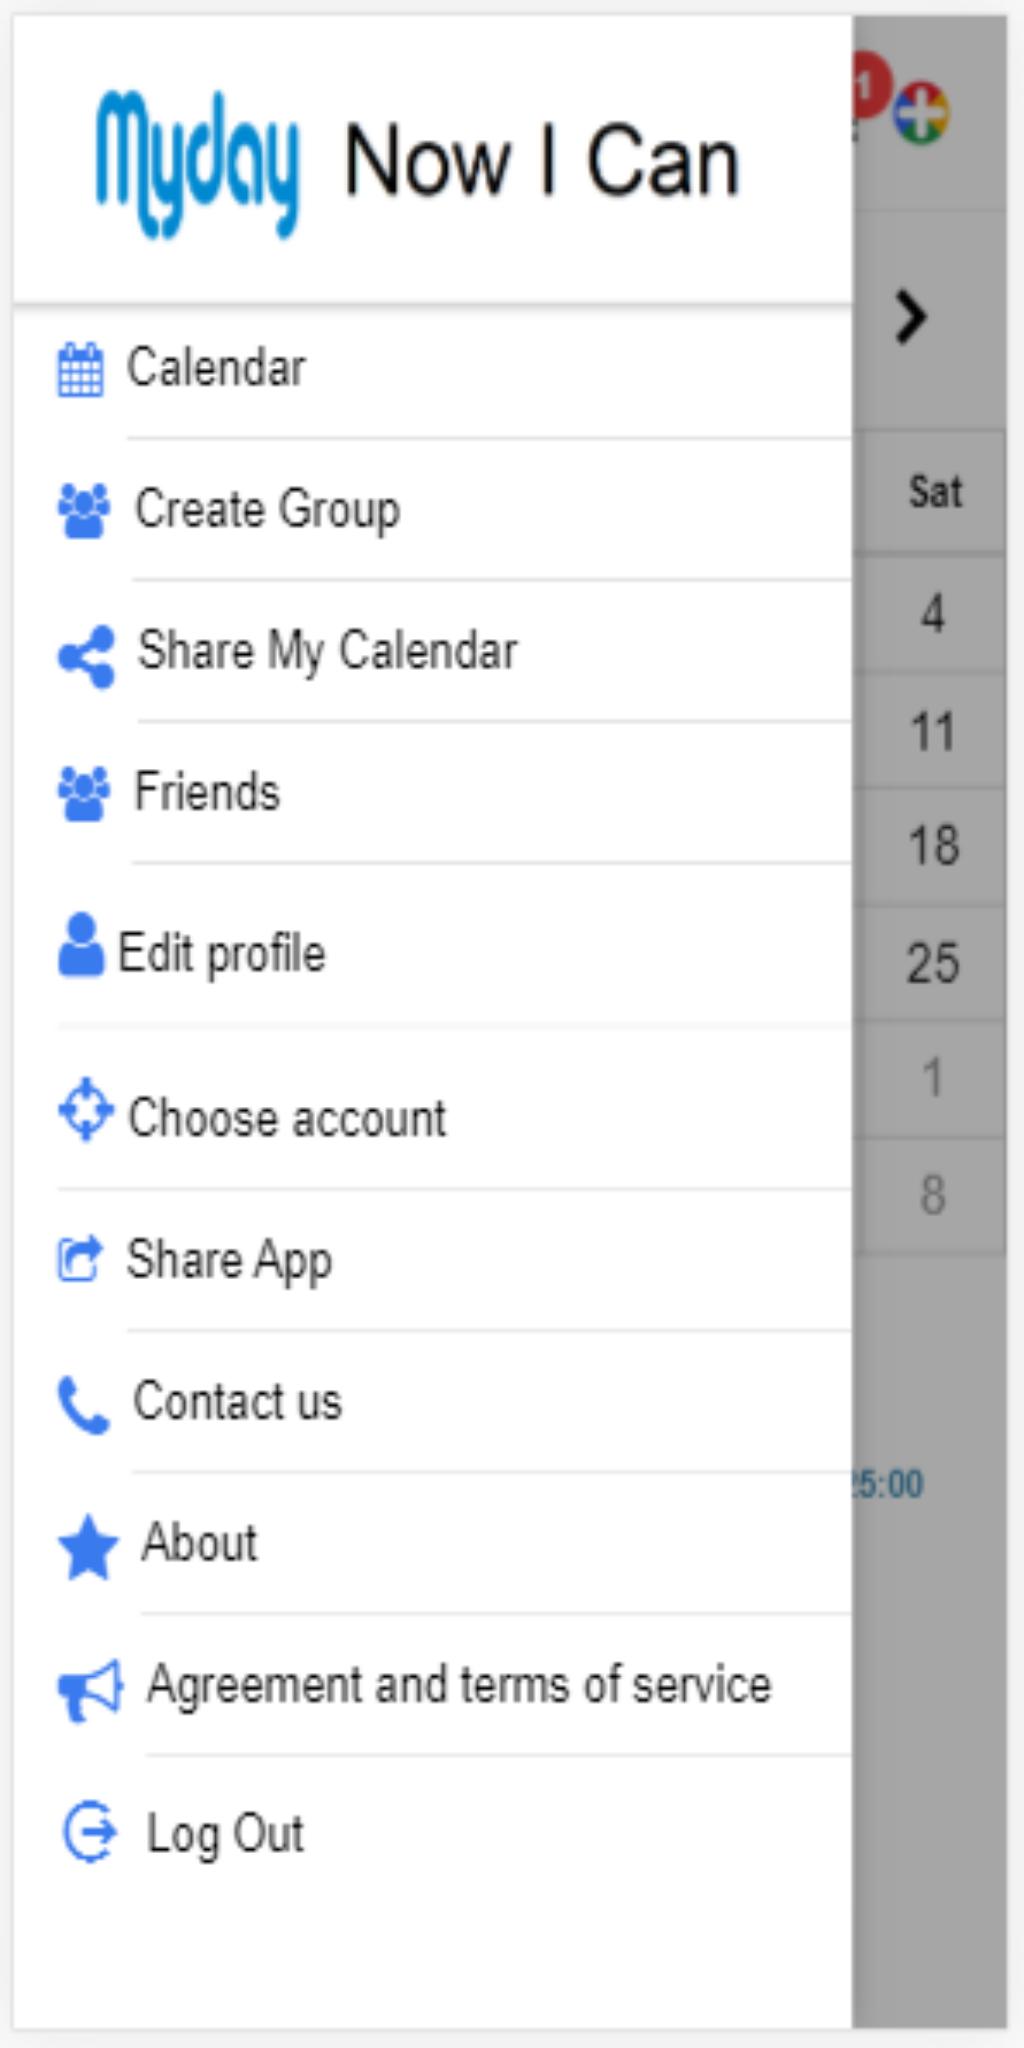Click the Friends people icon
The height and width of the screenshot is (2048, 1024).
point(84,794)
